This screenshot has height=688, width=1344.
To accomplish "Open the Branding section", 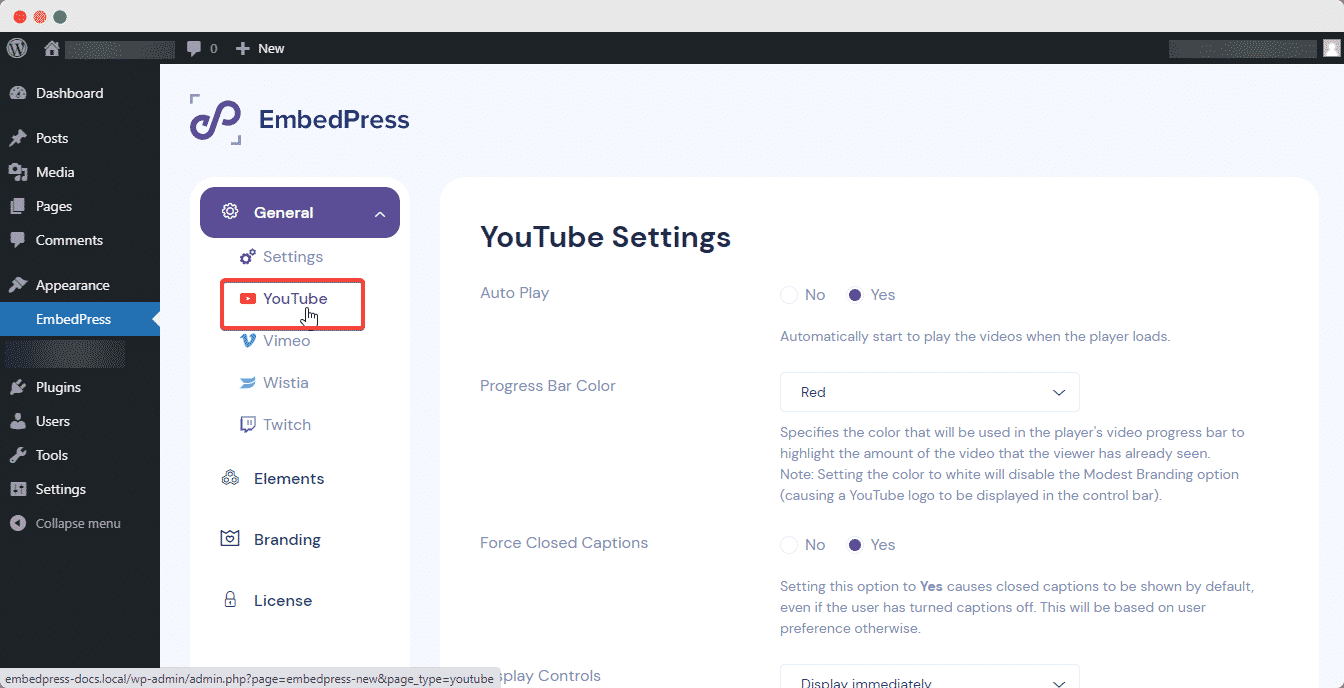I will (287, 539).
